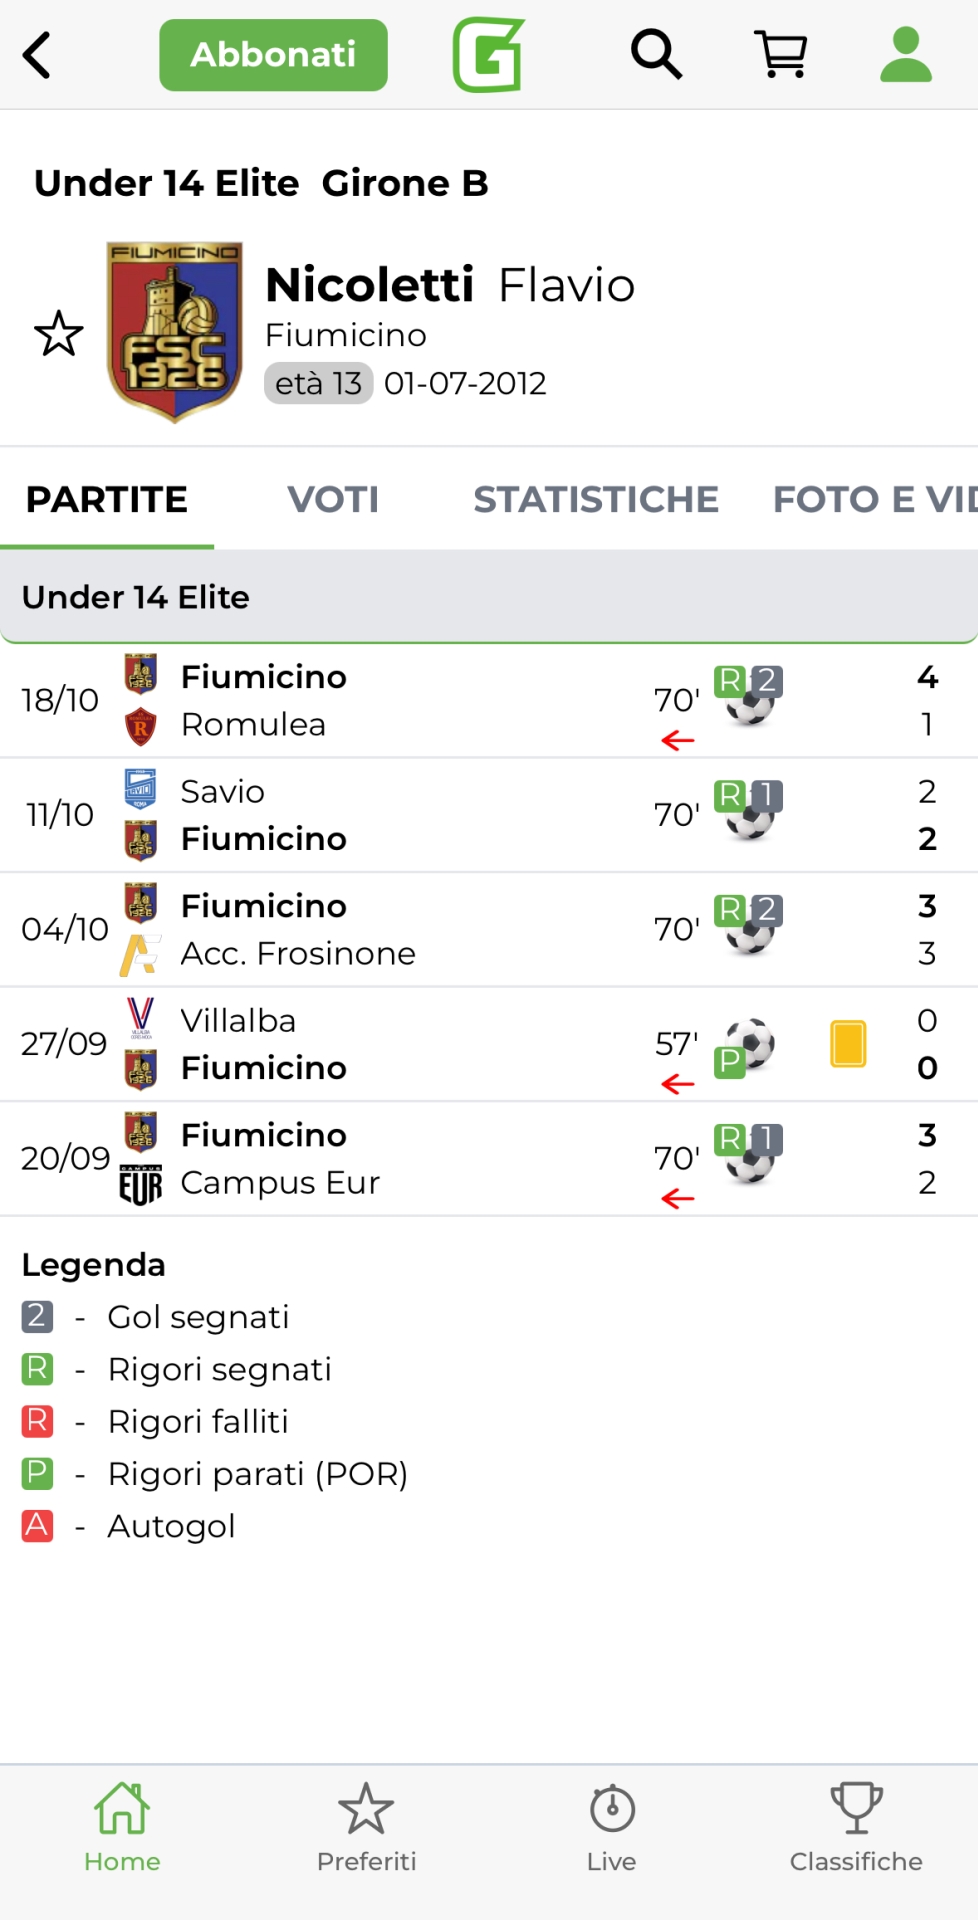Open the Fiumicino vs Romulea match
The width and height of the screenshot is (978, 1920).
pos(400,700)
